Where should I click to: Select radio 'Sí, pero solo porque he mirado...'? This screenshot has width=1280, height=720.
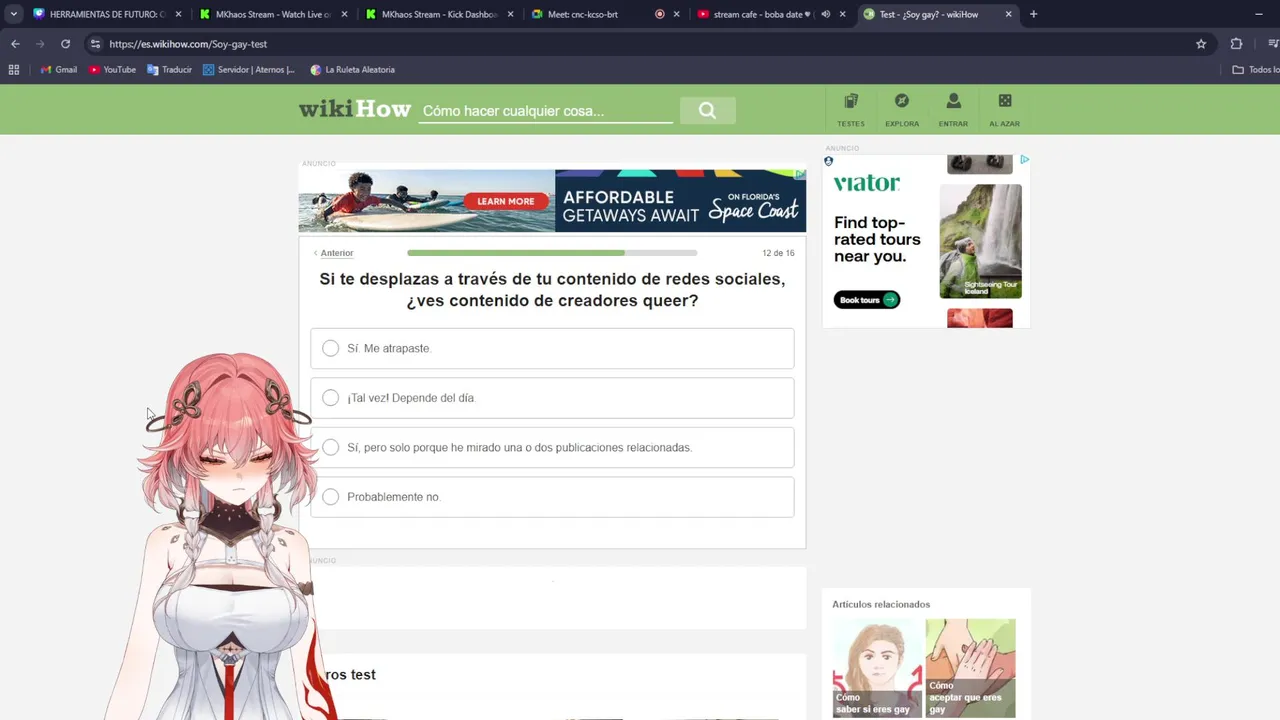(331, 447)
